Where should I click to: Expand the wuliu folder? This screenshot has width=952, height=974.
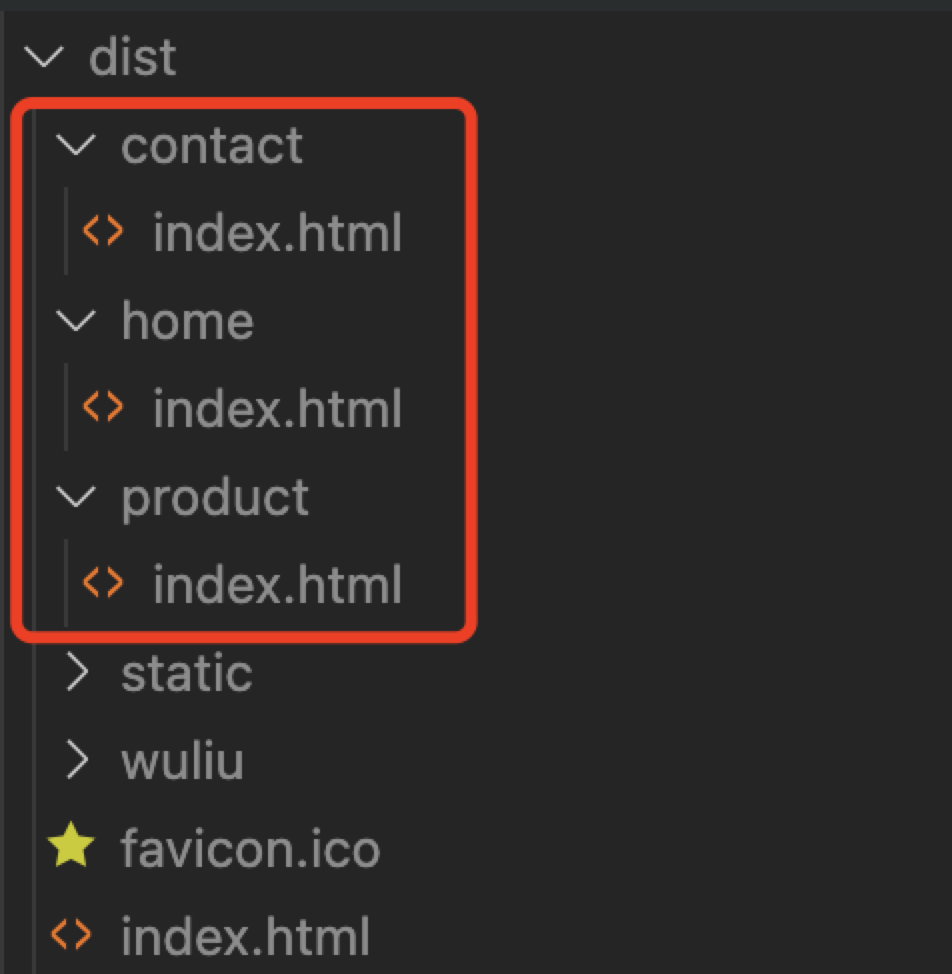point(182,760)
